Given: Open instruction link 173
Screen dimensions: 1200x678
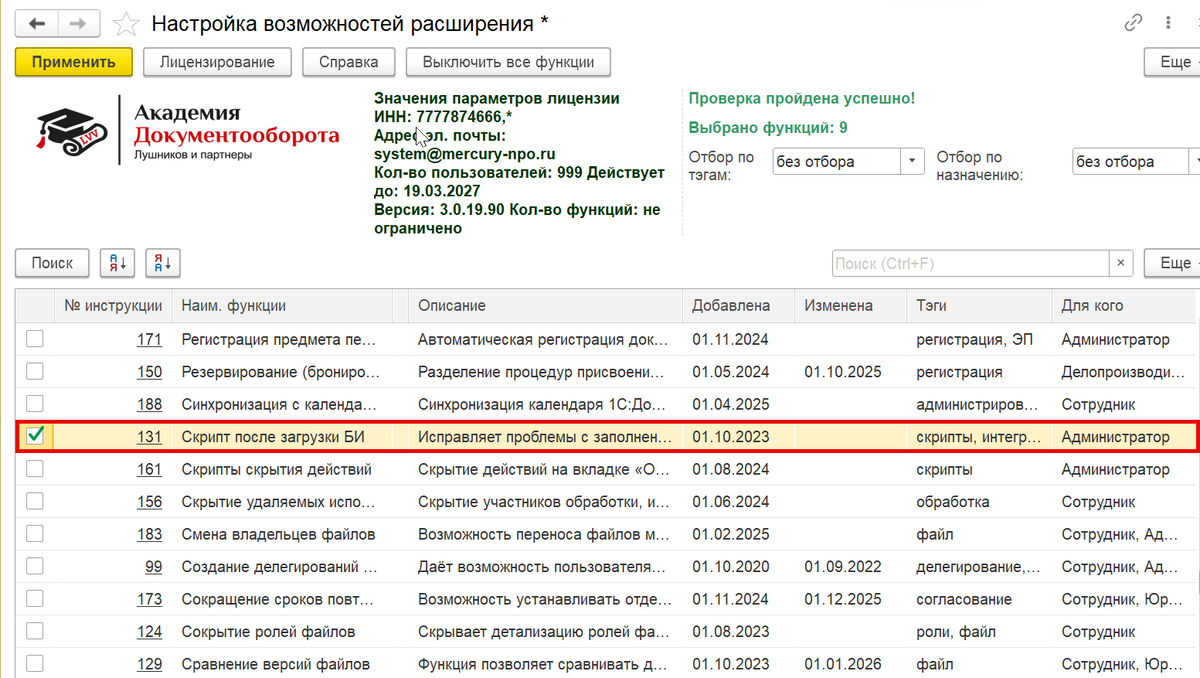Looking at the screenshot, I should click(x=149, y=600).
